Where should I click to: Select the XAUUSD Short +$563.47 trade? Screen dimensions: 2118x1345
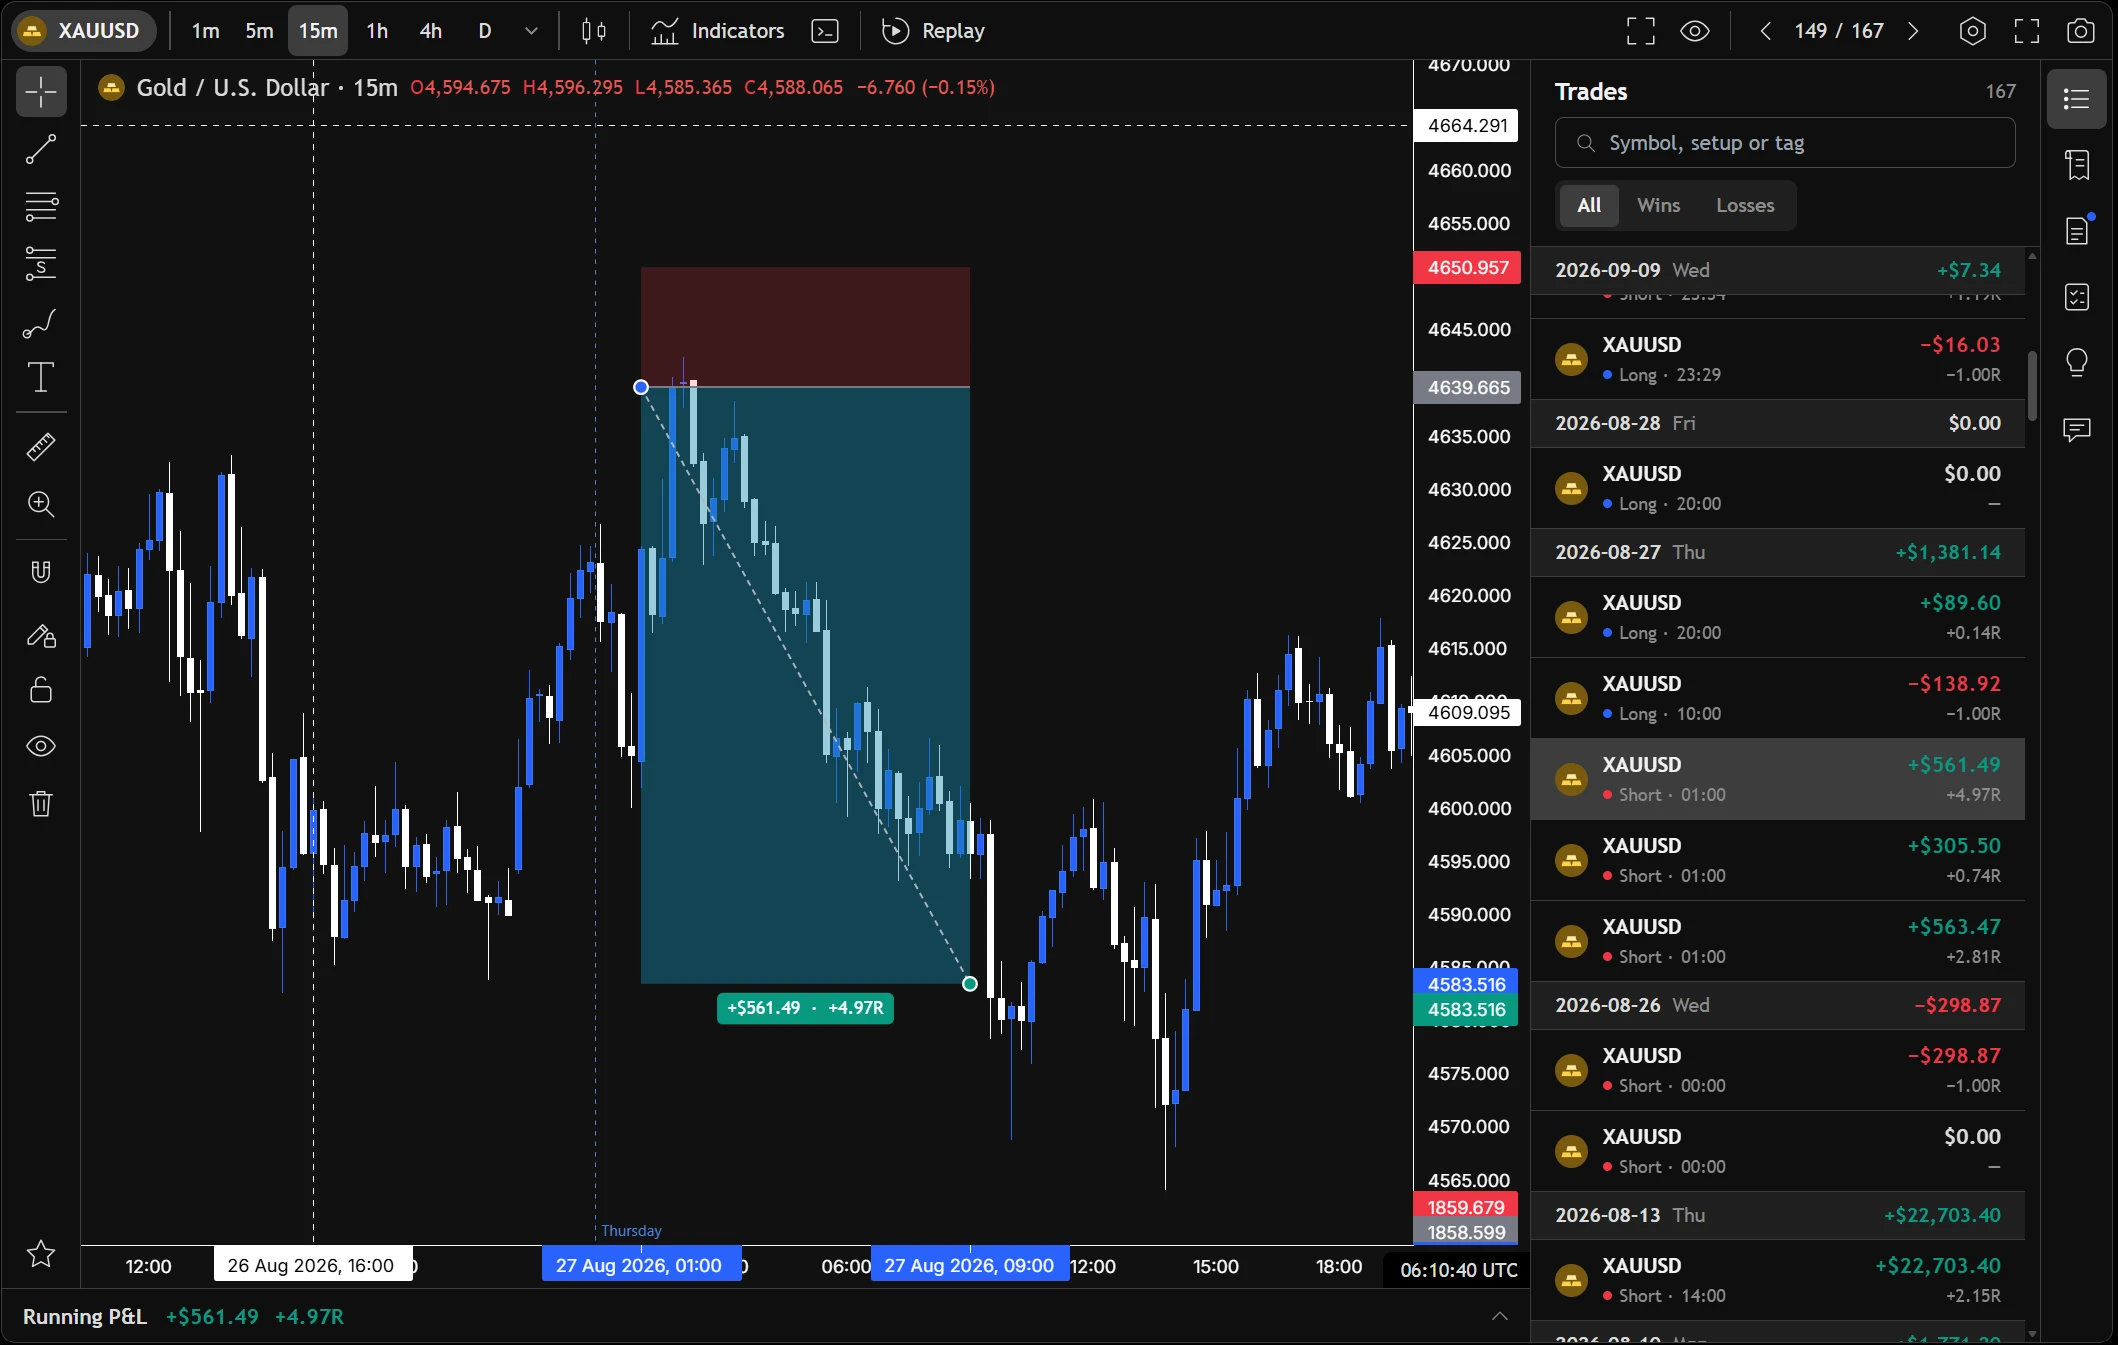(1778, 941)
